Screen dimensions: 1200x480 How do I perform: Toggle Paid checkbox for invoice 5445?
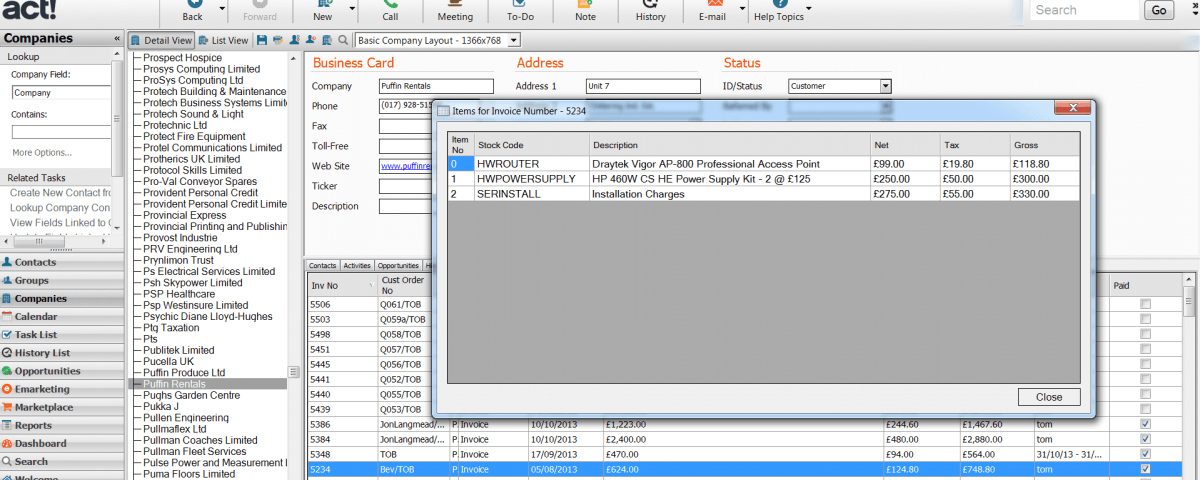(1145, 364)
